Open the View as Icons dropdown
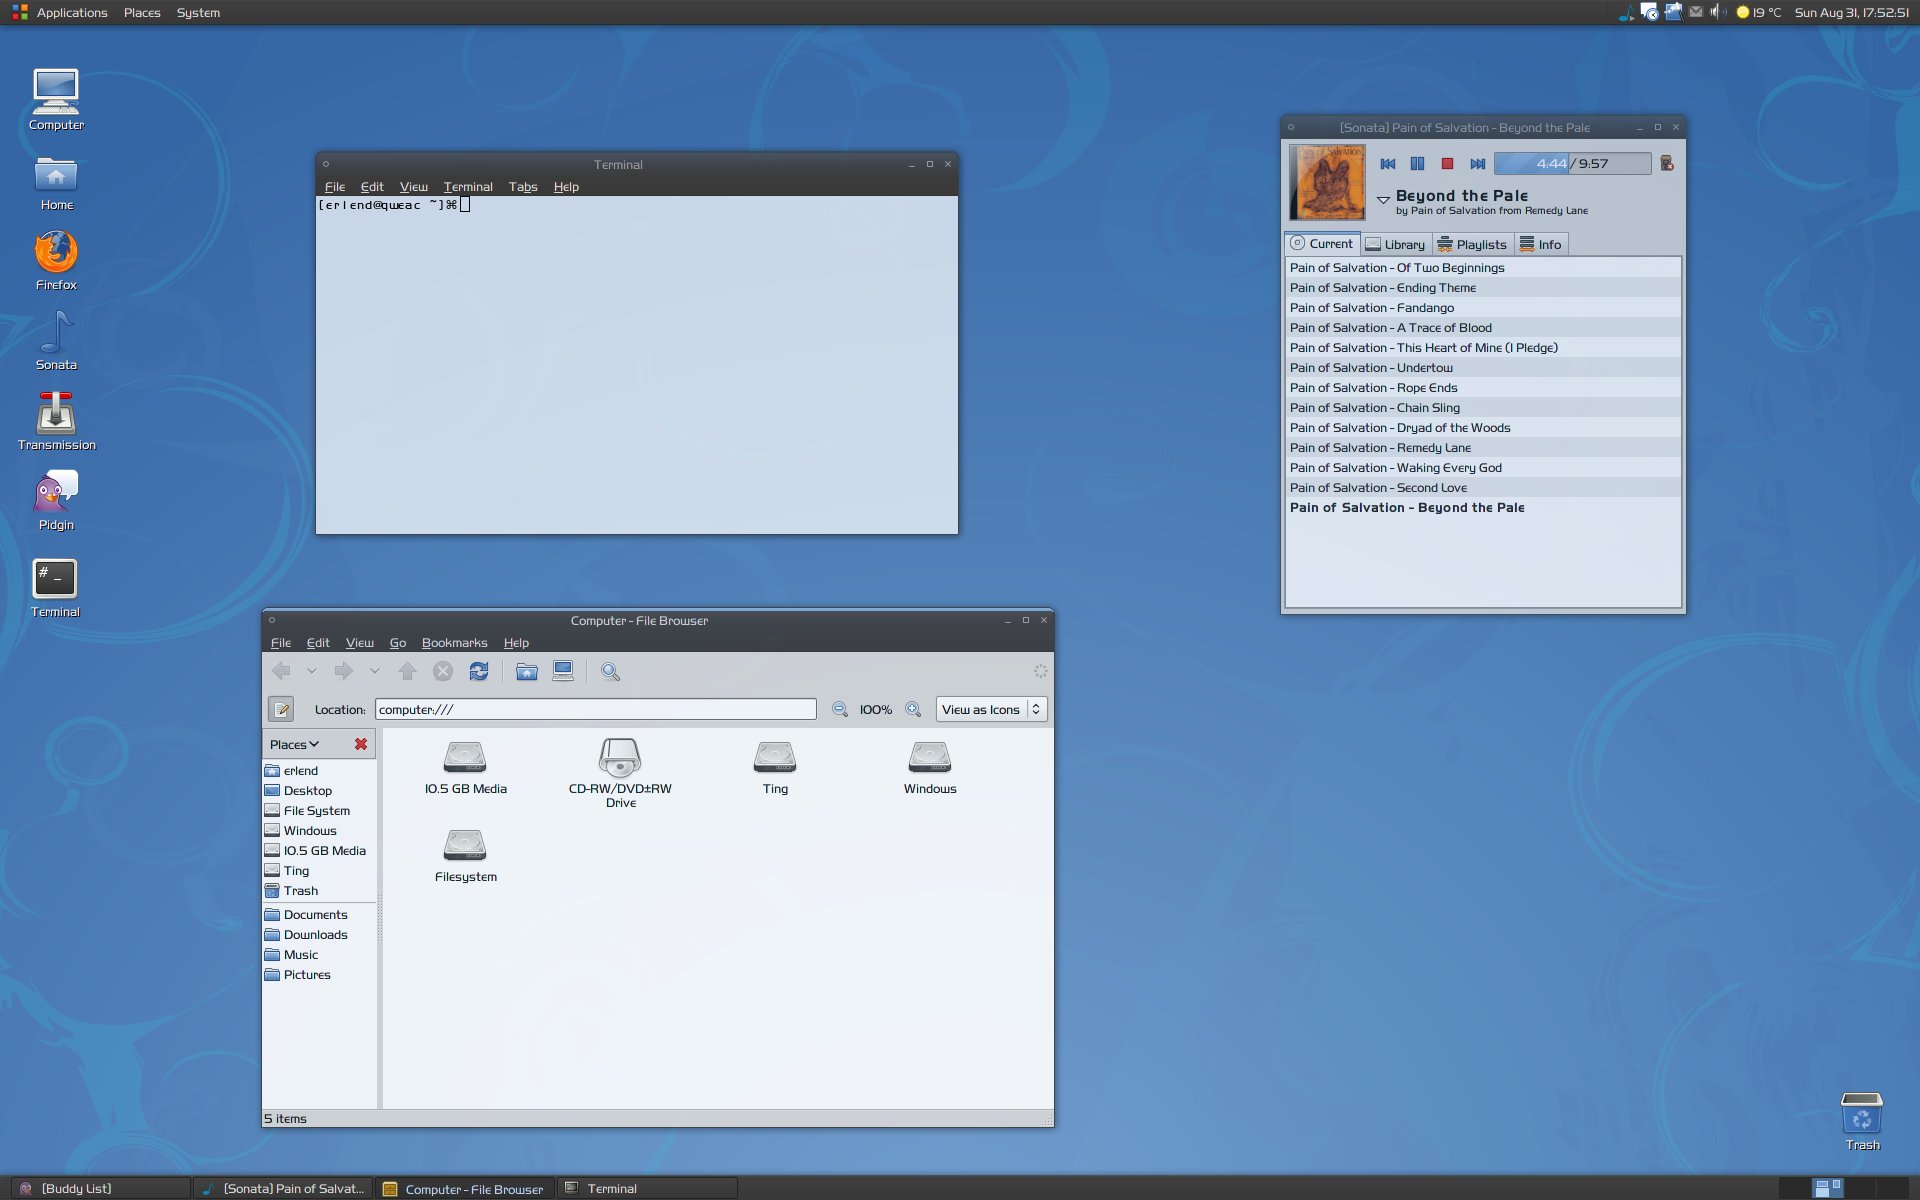 point(991,709)
